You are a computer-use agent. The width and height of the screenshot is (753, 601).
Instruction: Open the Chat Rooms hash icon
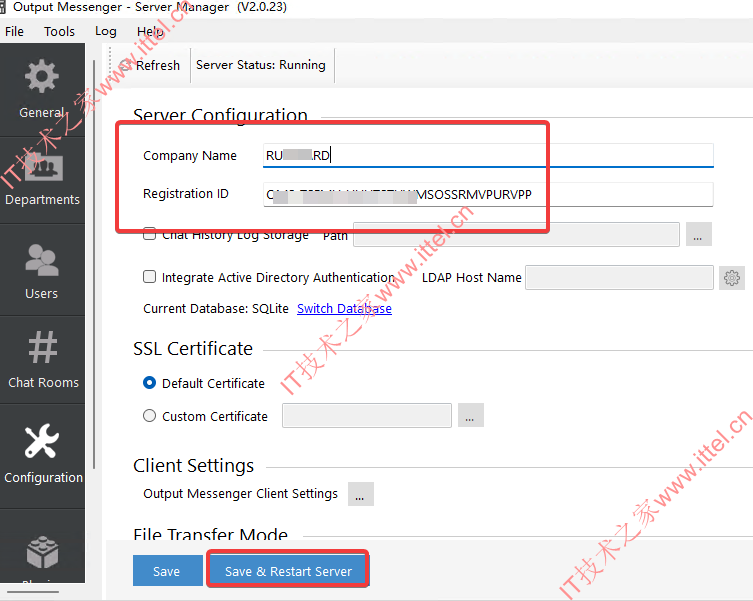pos(43,347)
